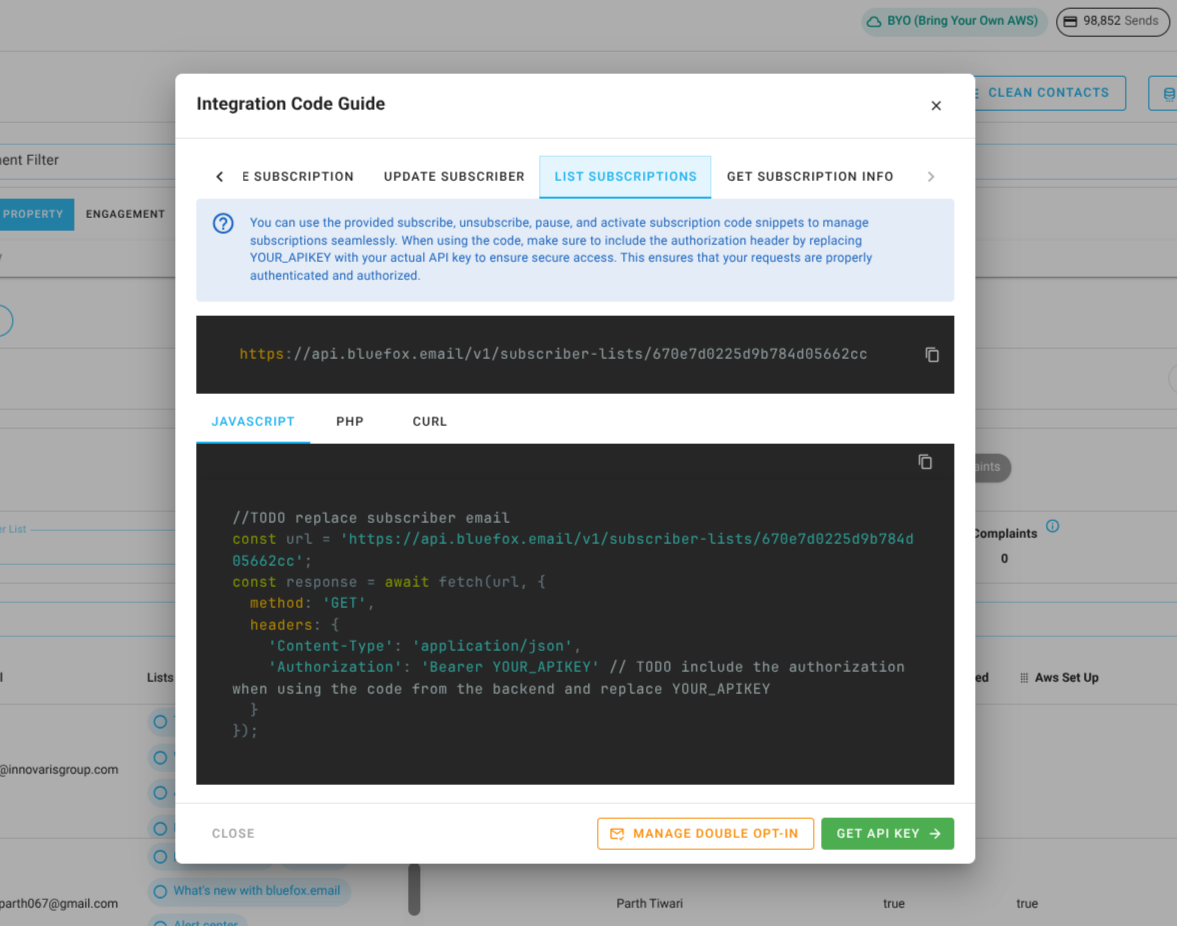Image resolution: width=1177 pixels, height=926 pixels.
Task: Click the Complaints info icon
Action: pyautogui.click(x=1052, y=526)
